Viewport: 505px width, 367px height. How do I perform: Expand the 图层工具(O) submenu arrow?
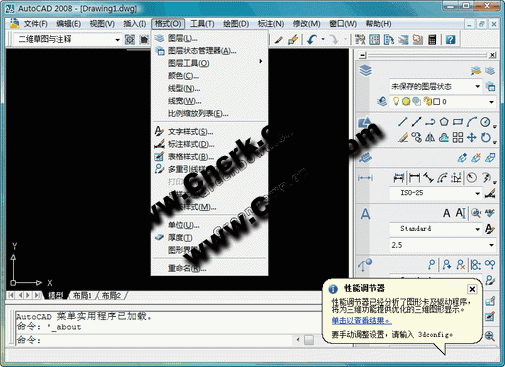click(x=261, y=61)
